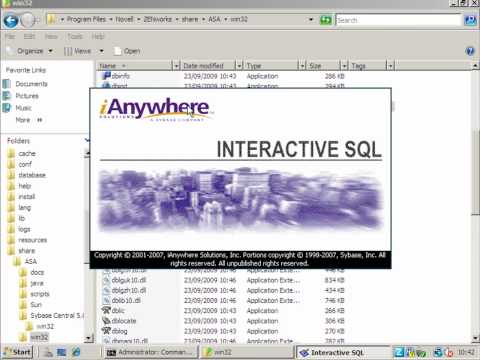Open Tags column dropdown arrow

(390, 66)
